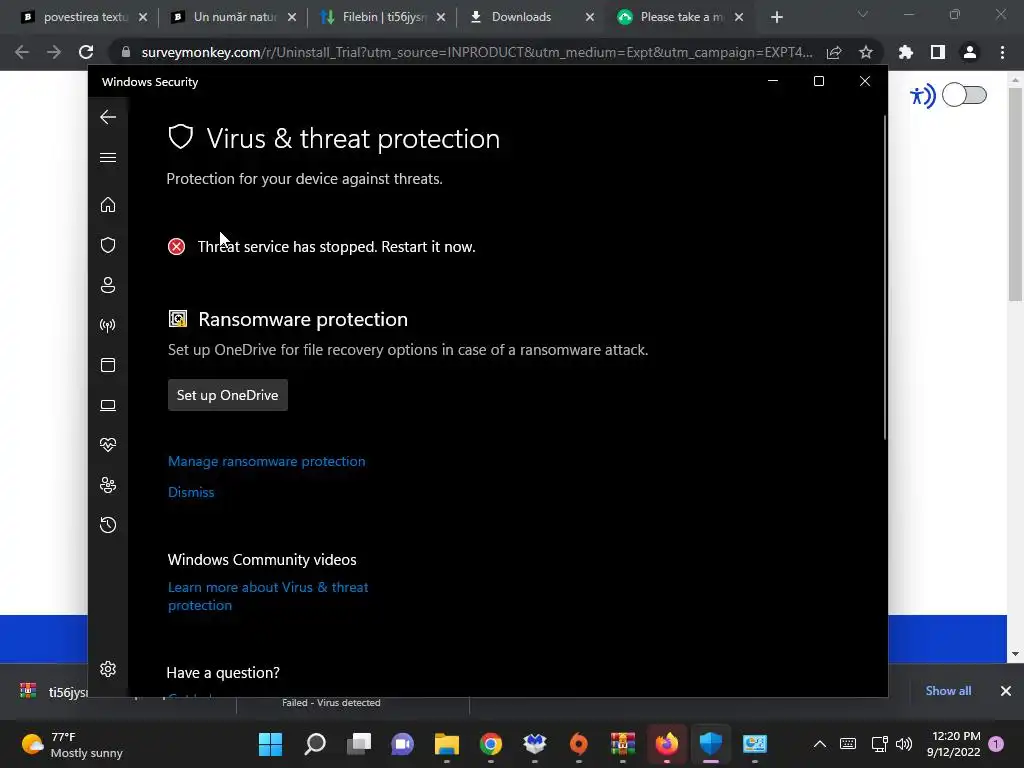This screenshot has height=768, width=1024.
Task: Open Protection history in the sidebar
Action: [x=108, y=525]
